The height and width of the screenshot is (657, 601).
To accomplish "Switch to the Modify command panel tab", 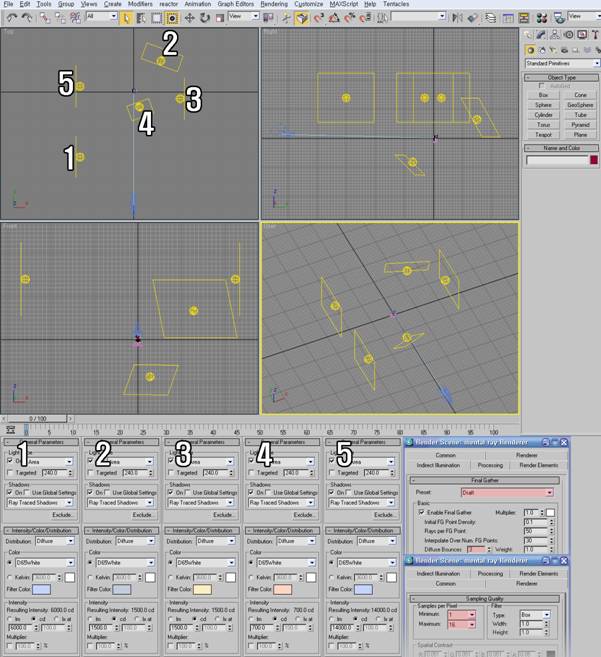I will click(x=541, y=35).
